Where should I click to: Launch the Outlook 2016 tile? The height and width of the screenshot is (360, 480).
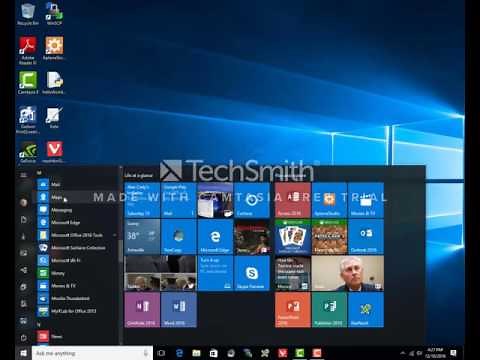point(366,237)
